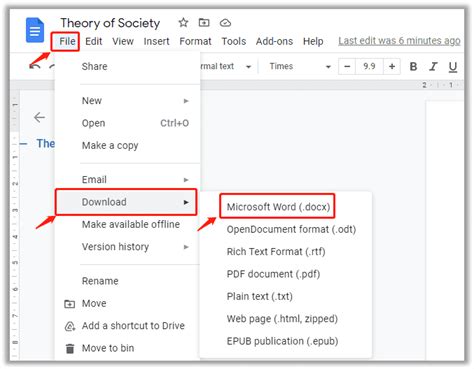Click the undo arrow in the toolbar
Viewport: 474px width, 369px height.
click(35, 66)
